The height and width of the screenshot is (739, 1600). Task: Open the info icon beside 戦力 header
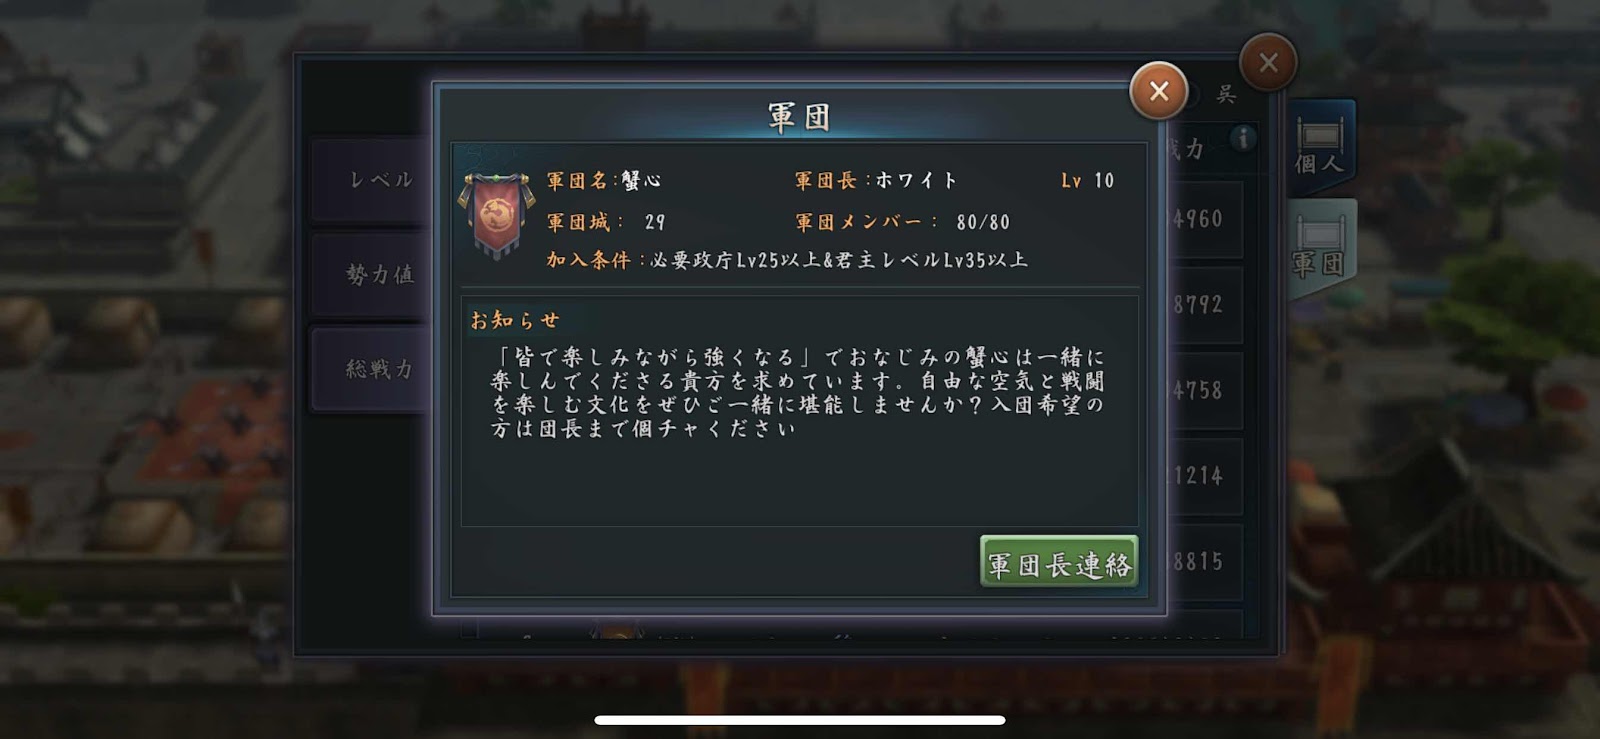click(1243, 138)
